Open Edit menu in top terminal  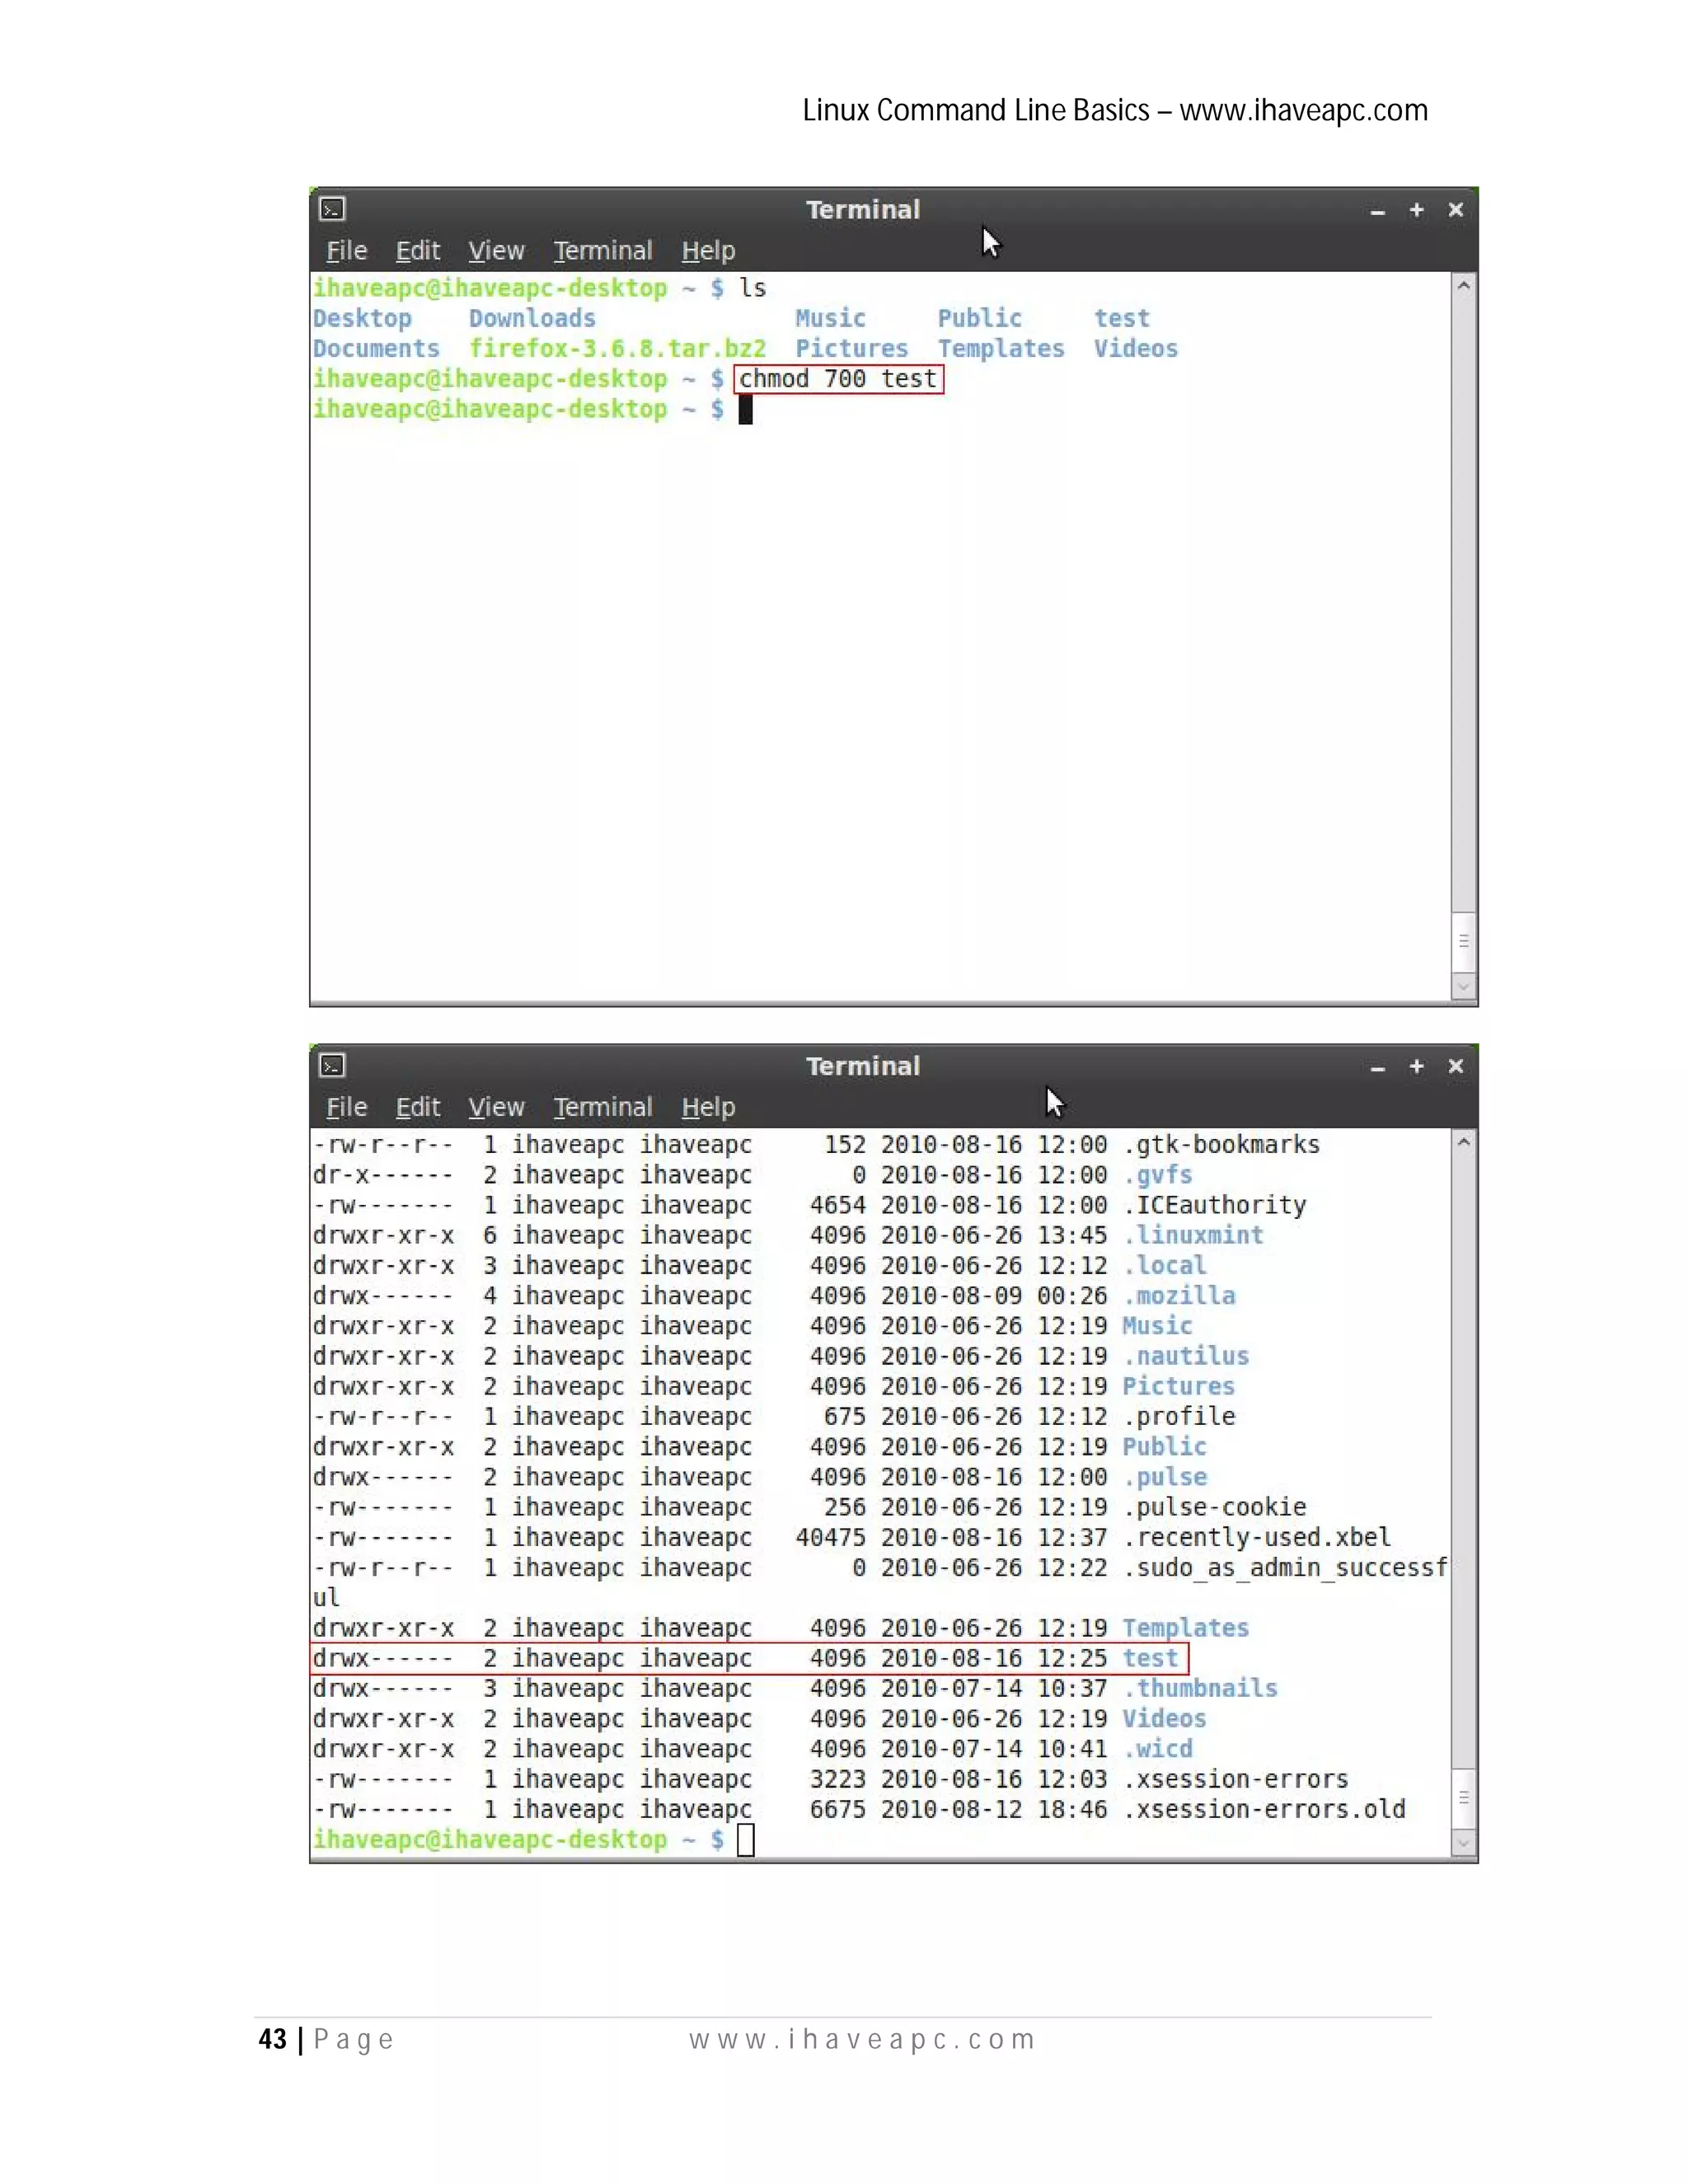tap(417, 251)
